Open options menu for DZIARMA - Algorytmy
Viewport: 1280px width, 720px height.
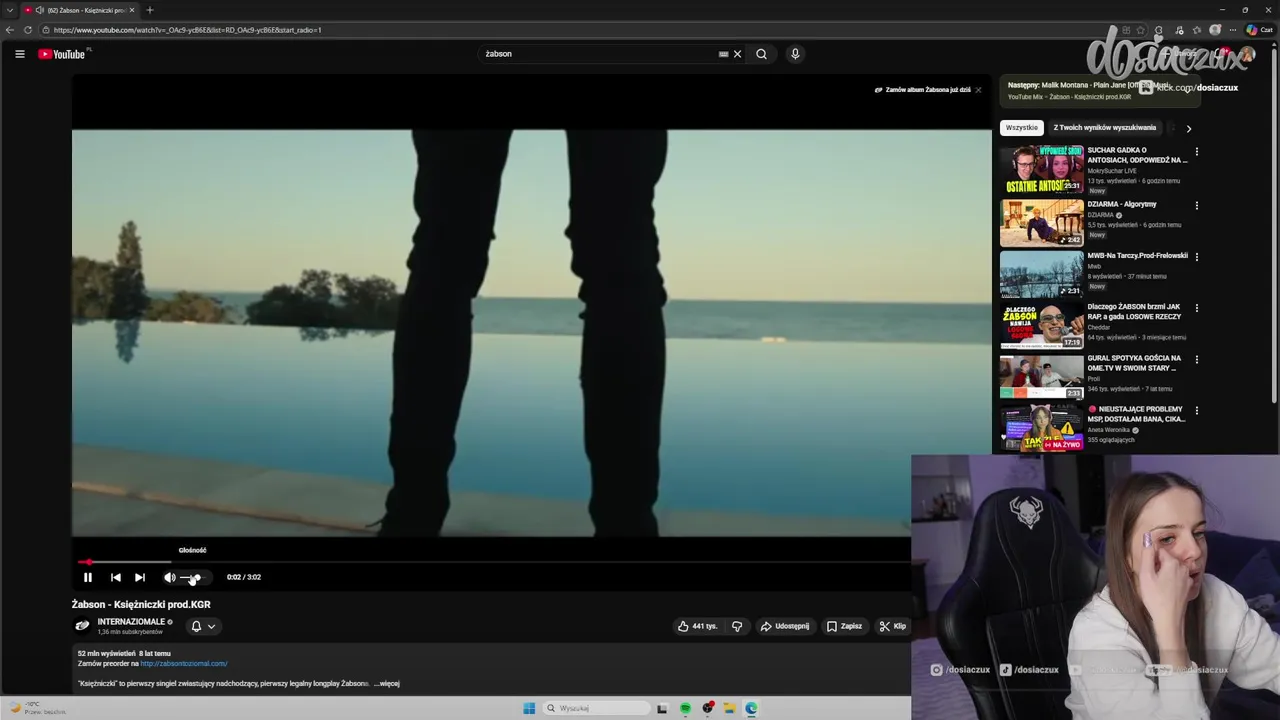1196,206
